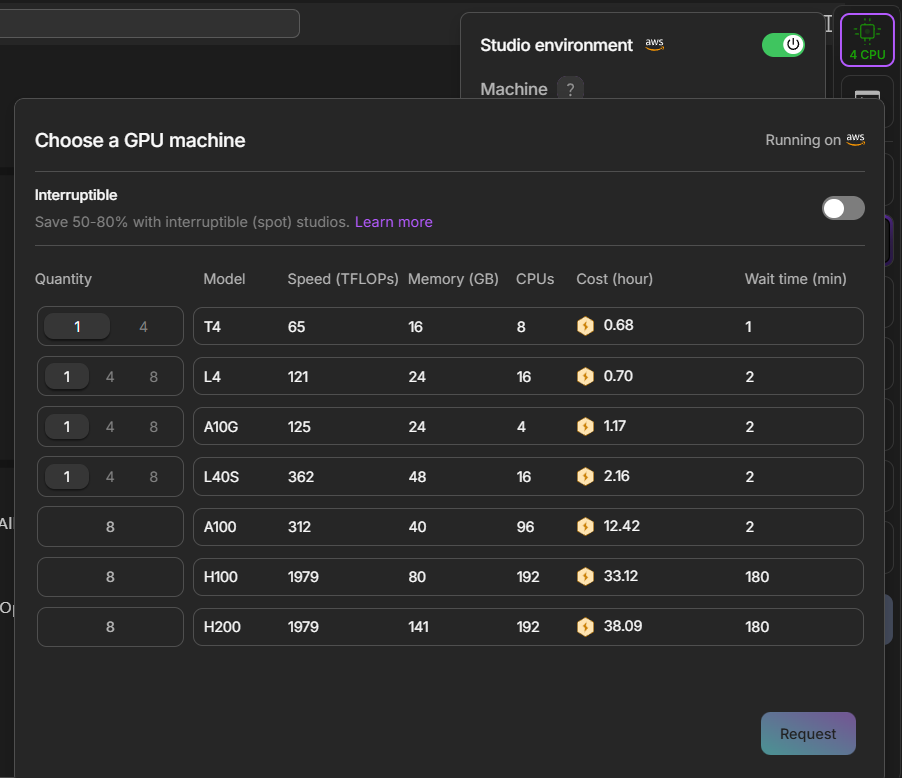
Task: Select the H100 machine row
Action: pos(527,577)
